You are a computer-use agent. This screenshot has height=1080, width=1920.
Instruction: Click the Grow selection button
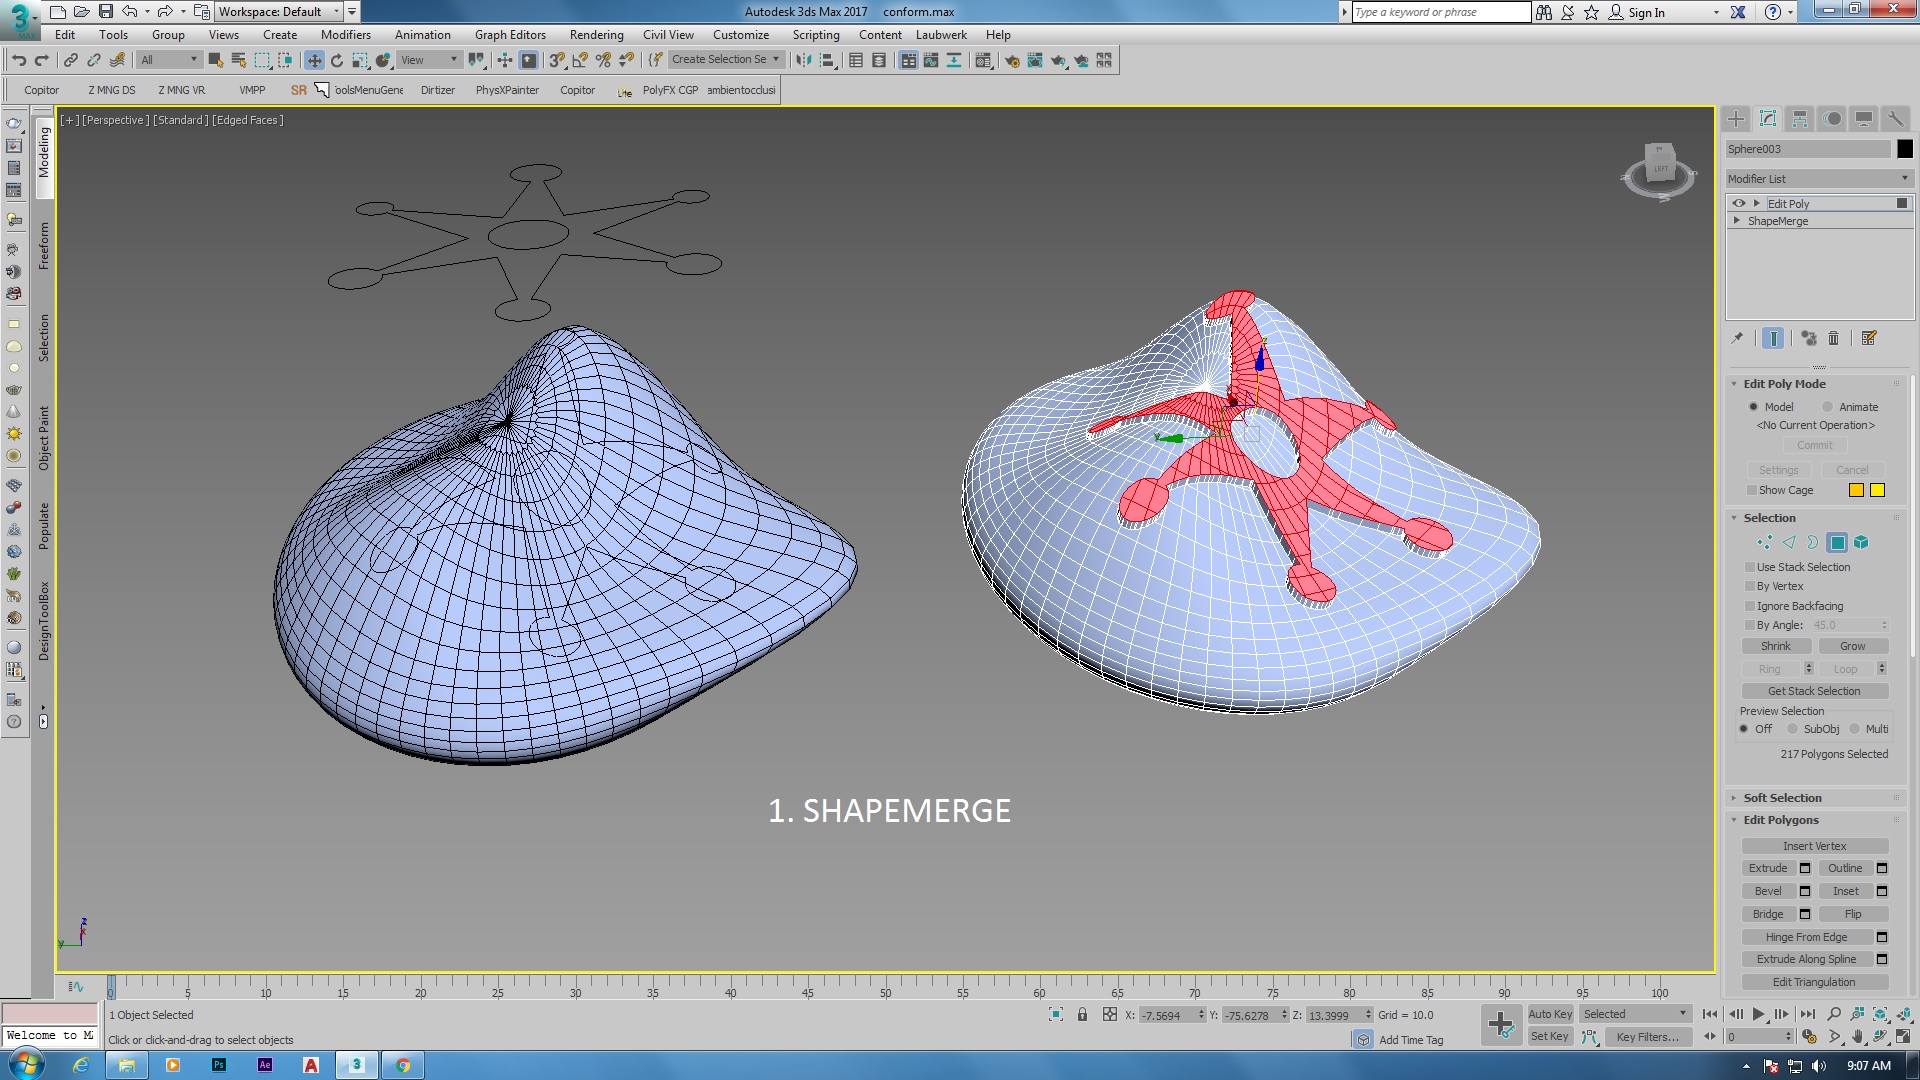point(1852,647)
